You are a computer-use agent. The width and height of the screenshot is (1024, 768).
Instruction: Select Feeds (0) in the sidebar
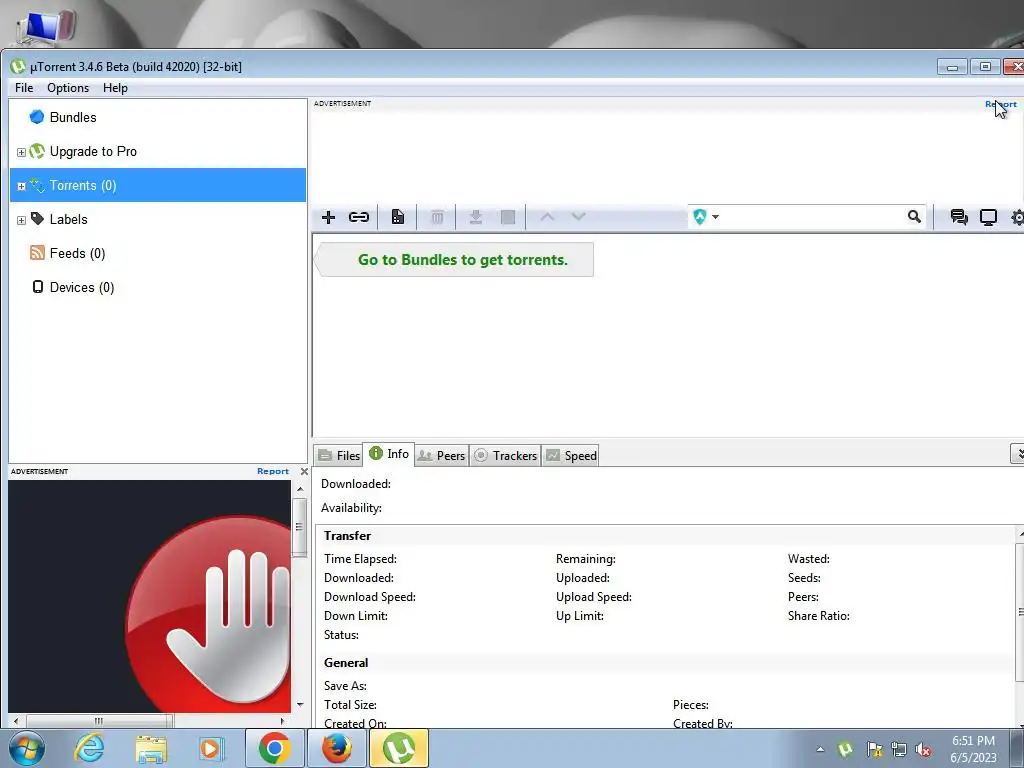tap(77, 253)
